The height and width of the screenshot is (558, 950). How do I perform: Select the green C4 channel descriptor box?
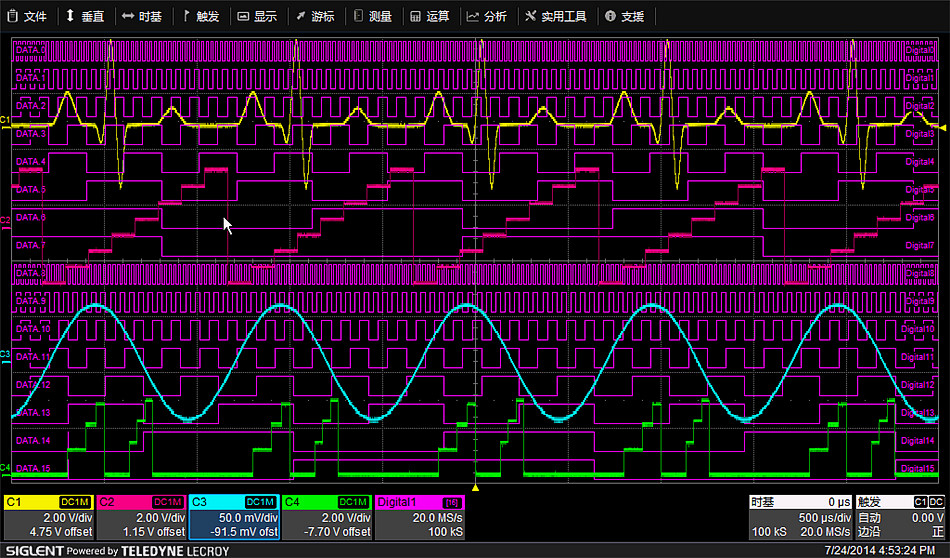pos(327,517)
